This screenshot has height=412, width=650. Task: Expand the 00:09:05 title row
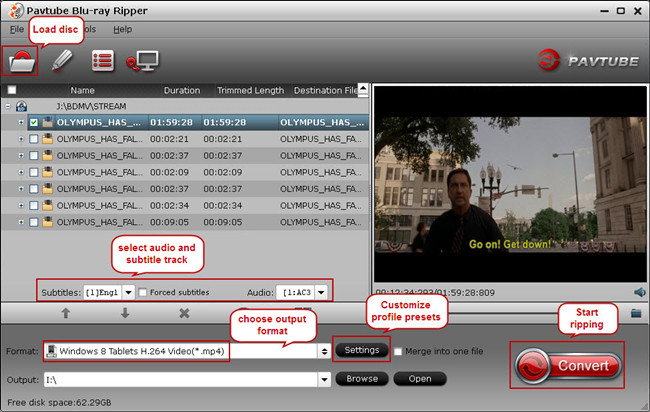(x=21, y=222)
